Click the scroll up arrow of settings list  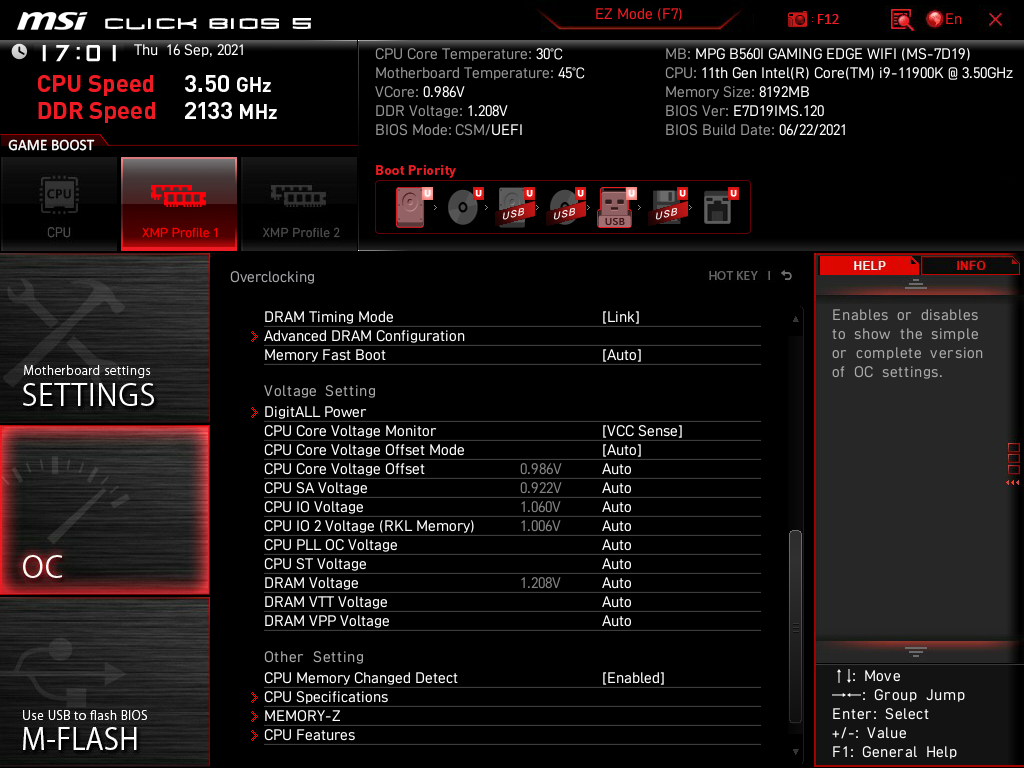click(x=795, y=319)
